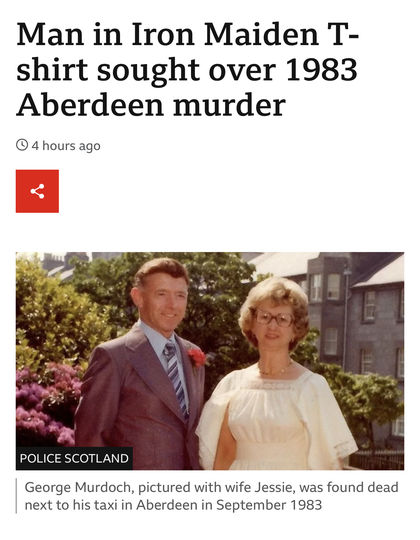Click '1983' in the headline

321,69
